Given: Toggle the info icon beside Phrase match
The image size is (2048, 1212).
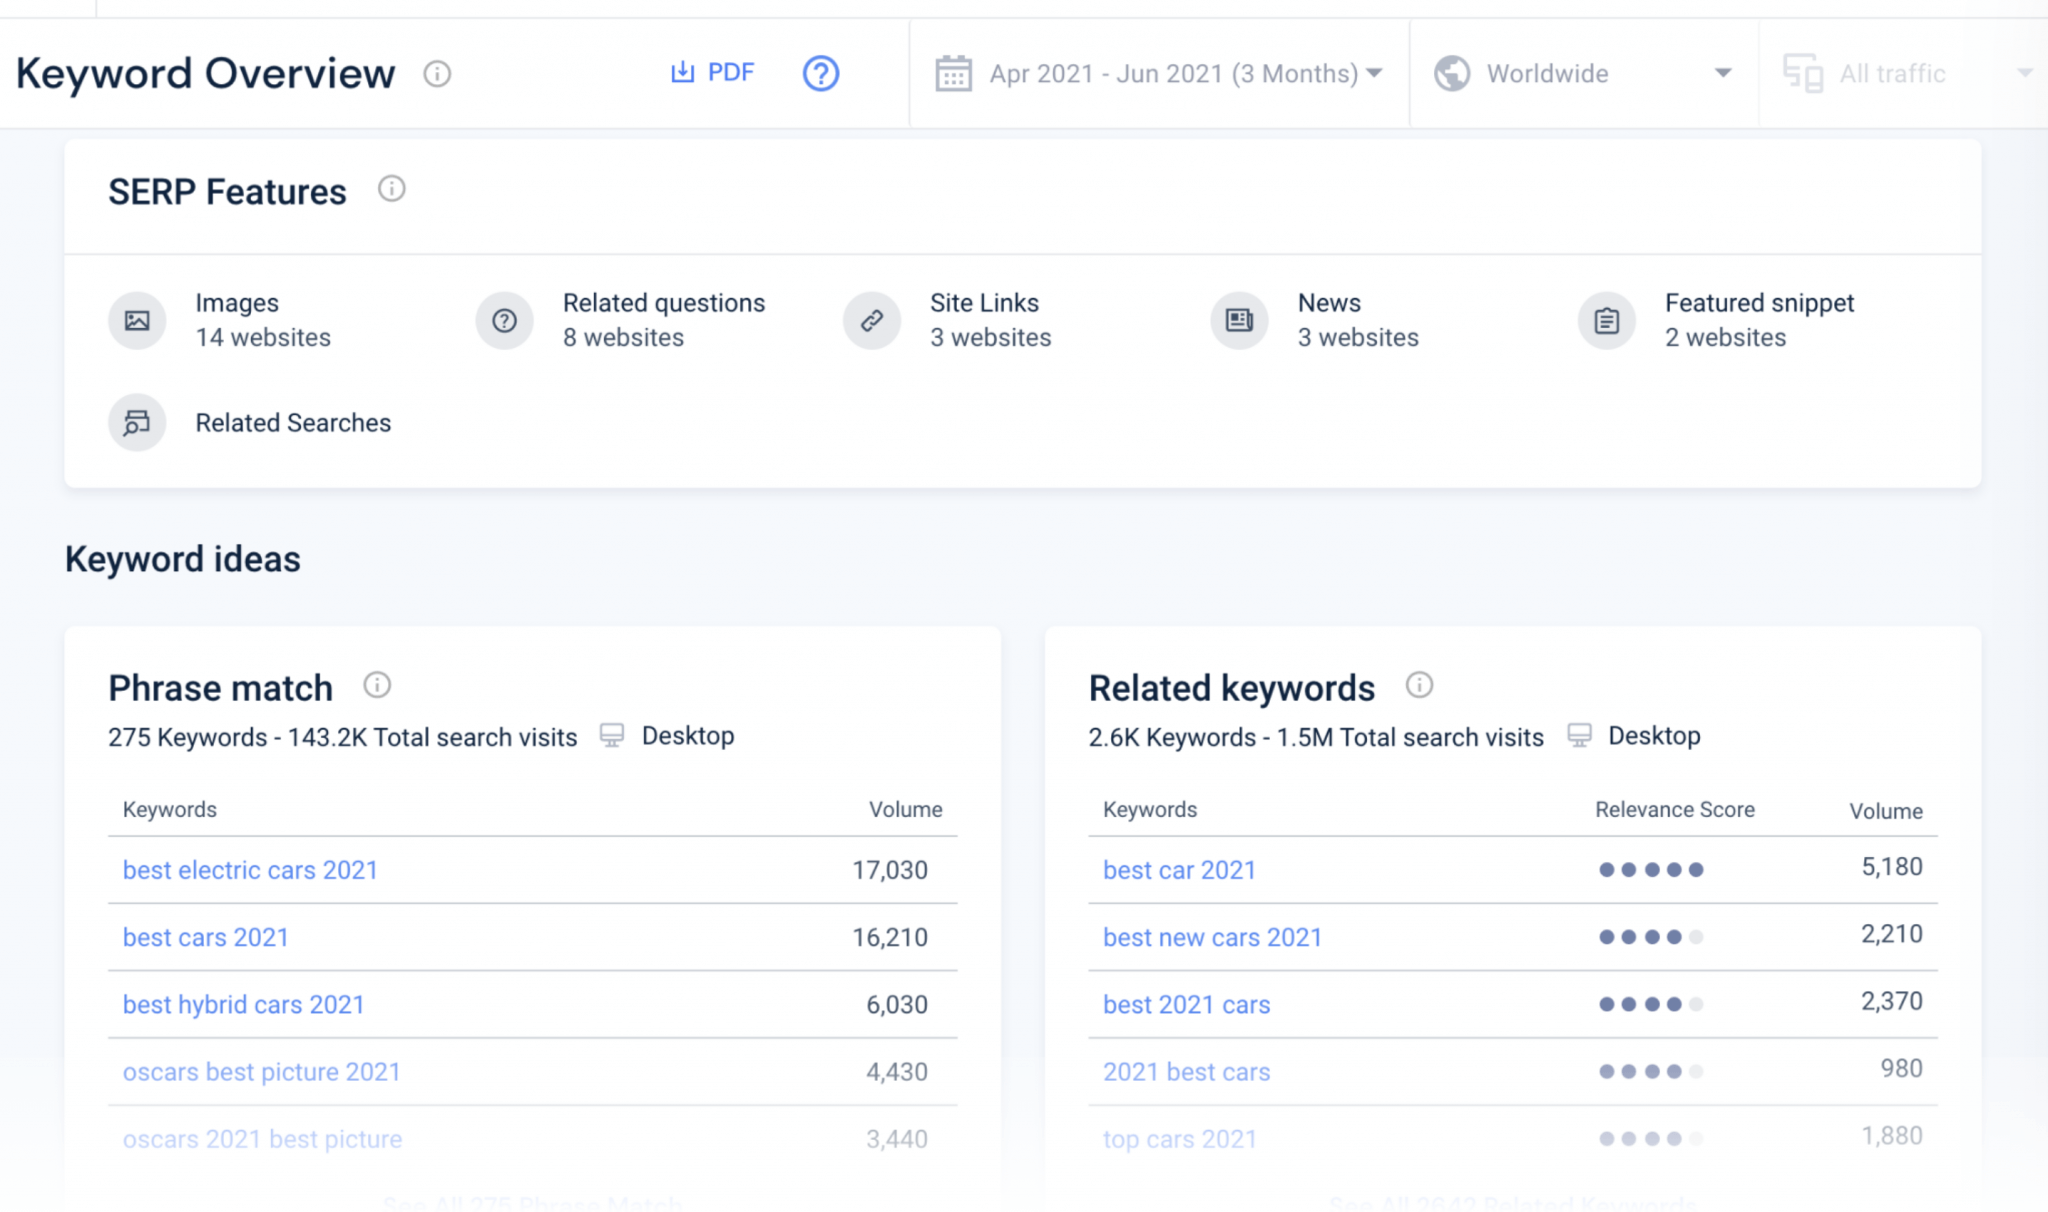Looking at the screenshot, I should point(377,685).
